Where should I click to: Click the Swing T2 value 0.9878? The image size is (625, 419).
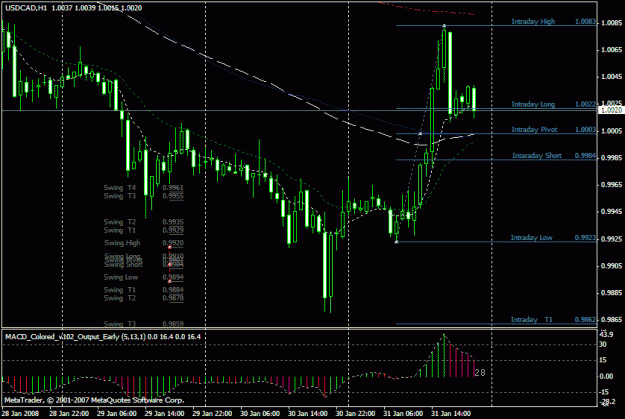tap(173, 298)
